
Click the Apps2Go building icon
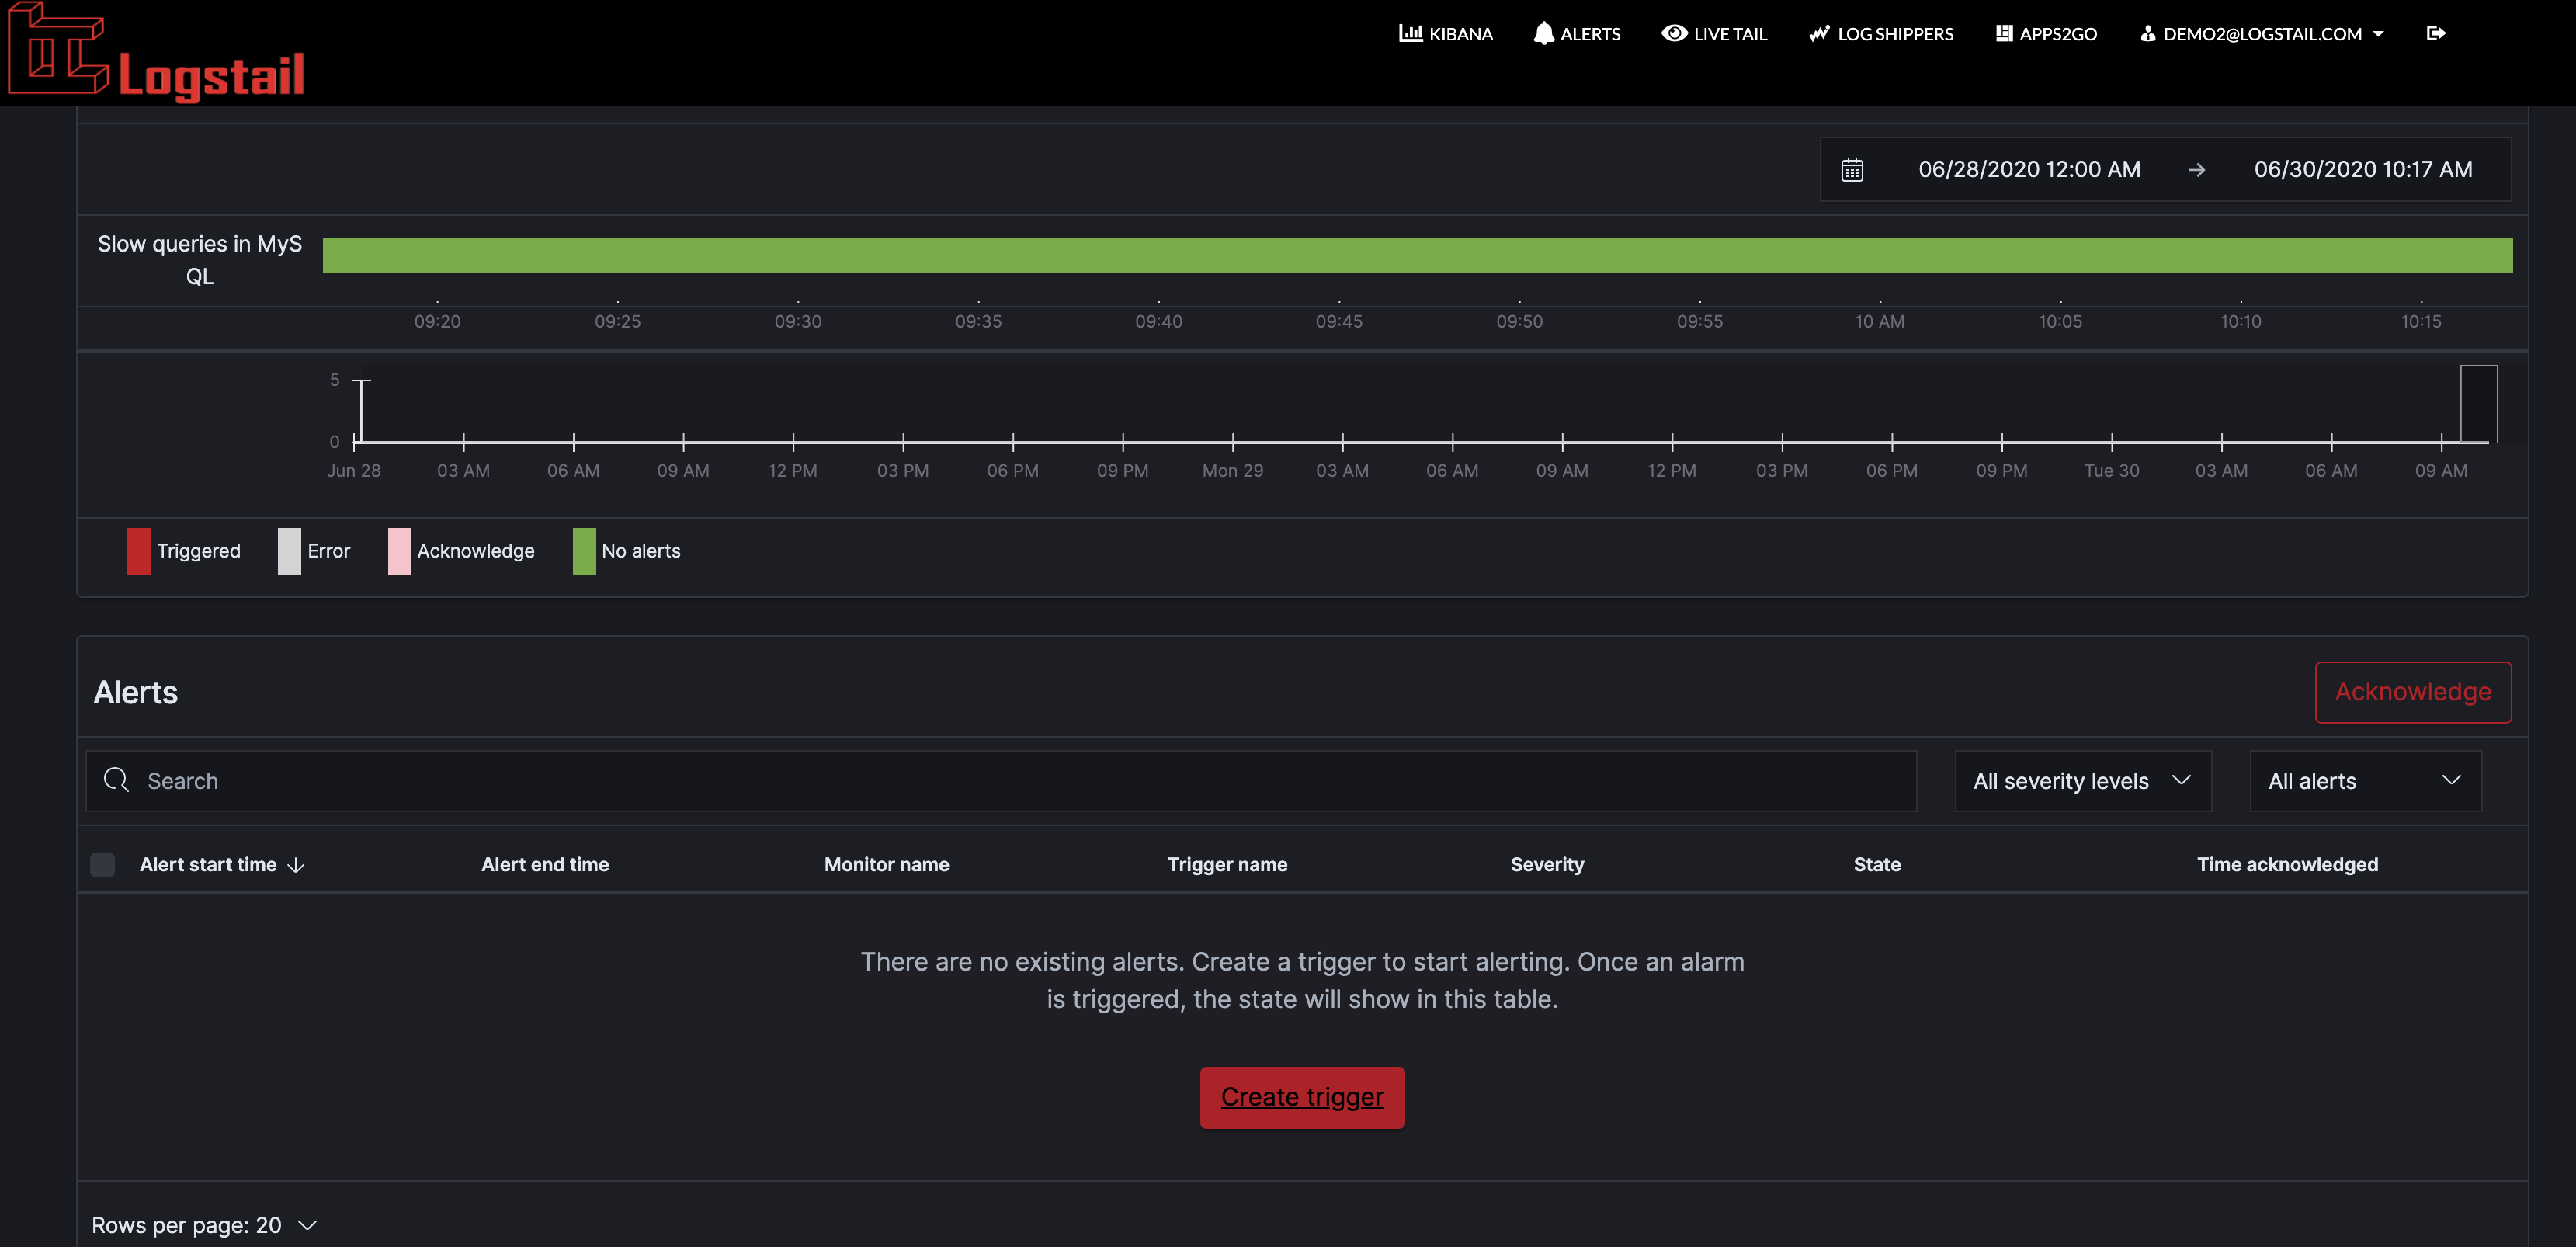coord(2003,33)
